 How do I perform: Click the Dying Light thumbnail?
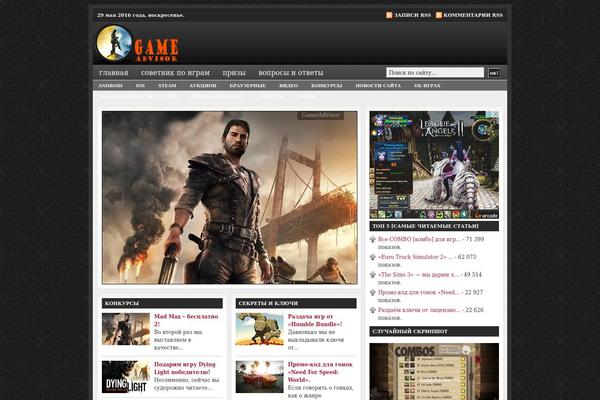click(126, 377)
